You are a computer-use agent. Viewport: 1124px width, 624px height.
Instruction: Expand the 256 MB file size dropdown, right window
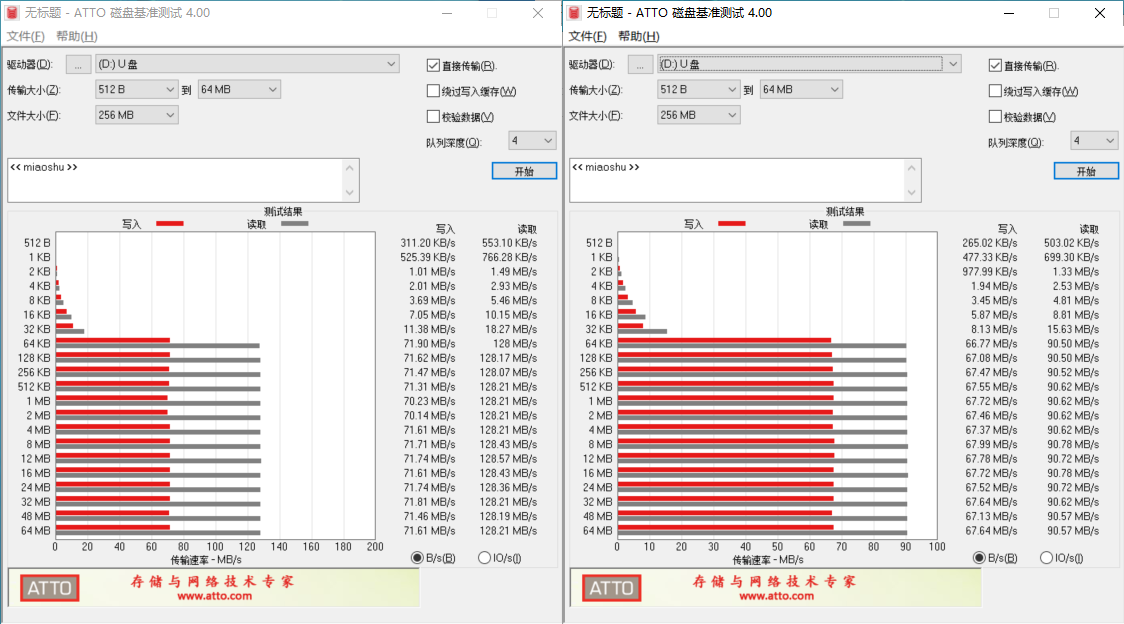[x=698, y=115]
